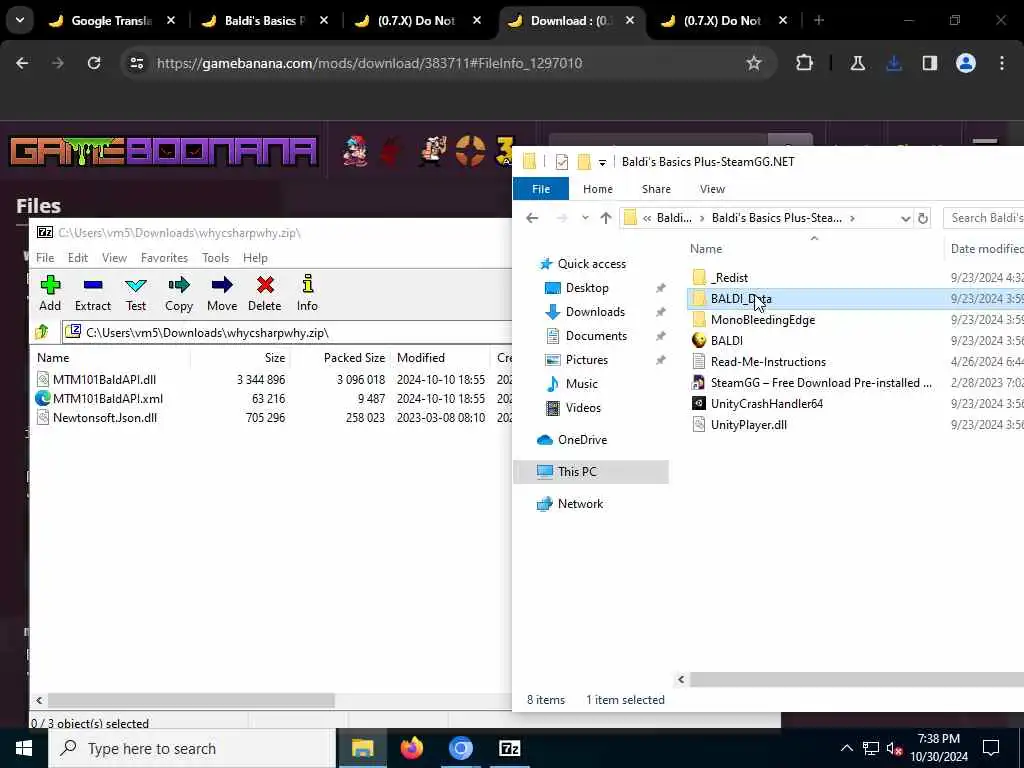The width and height of the screenshot is (1024, 768).
Task: Select the MonoBleedingEdge folder
Action: click(763, 320)
